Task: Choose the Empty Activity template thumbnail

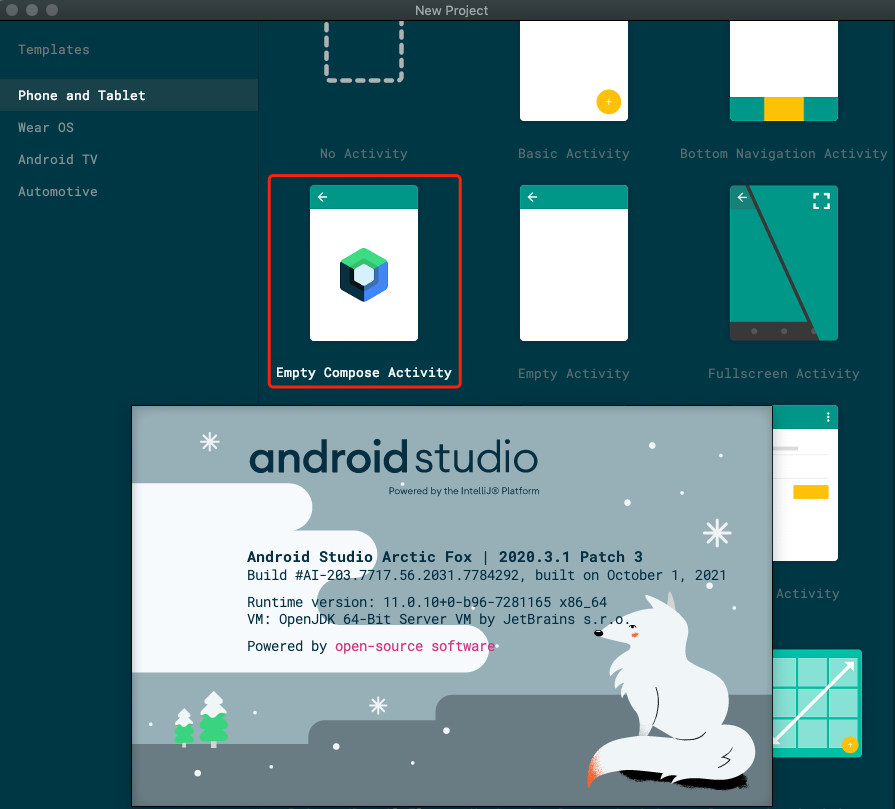Action: [574, 263]
